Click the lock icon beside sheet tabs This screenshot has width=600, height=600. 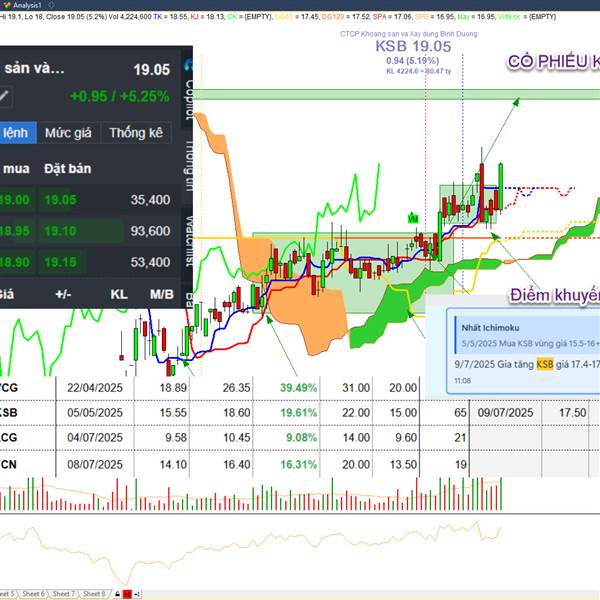click(x=117, y=594)
